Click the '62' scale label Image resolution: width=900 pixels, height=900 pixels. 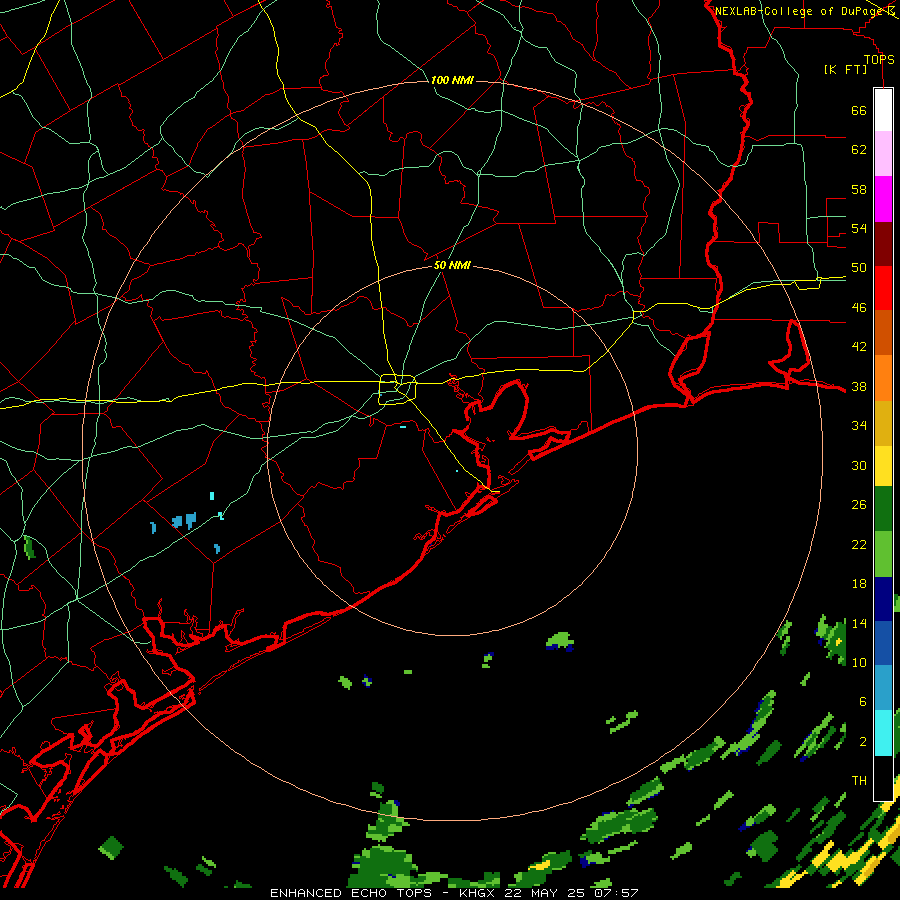(x=859, y=150)
